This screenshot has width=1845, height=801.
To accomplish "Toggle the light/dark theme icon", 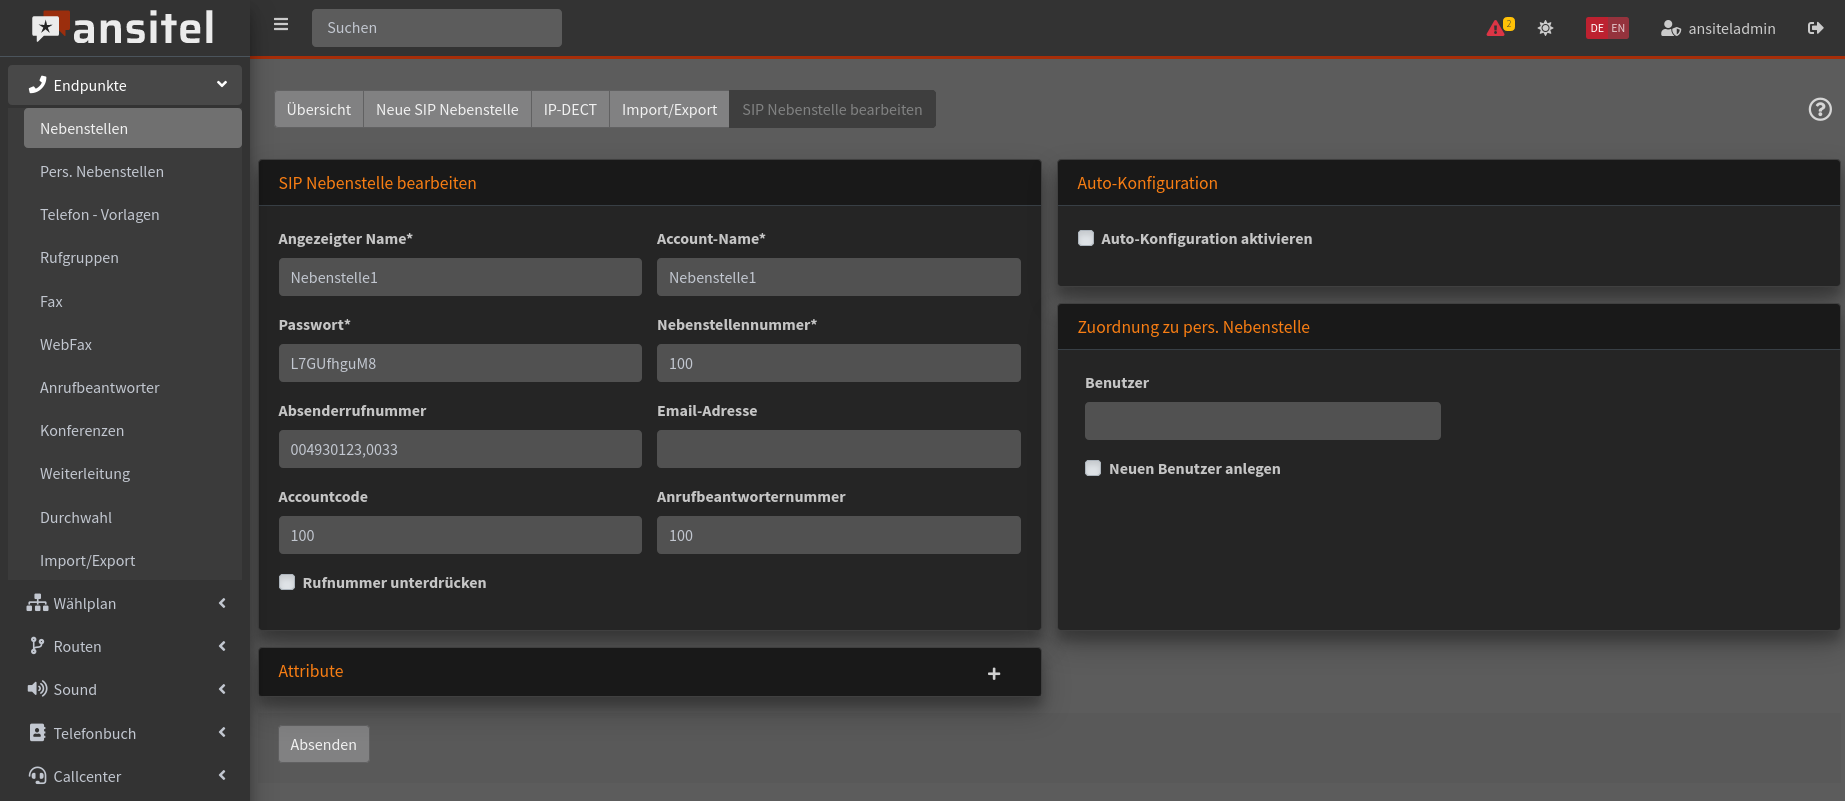I will (1545, 28).
